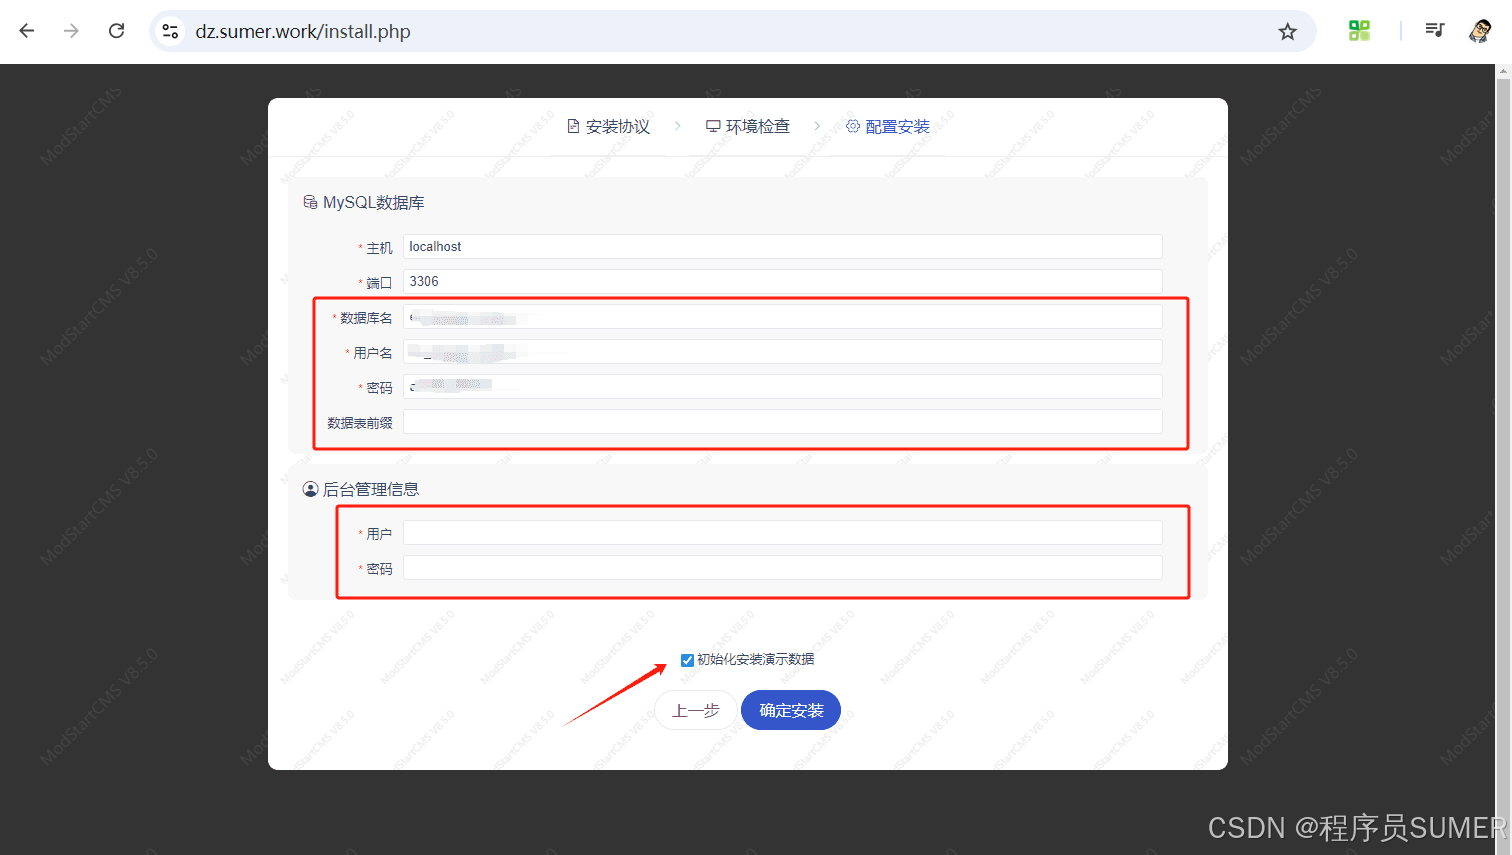Focus the MySQL 用户名 input field
Viewport: 1512px width, 855px height.
783,352
